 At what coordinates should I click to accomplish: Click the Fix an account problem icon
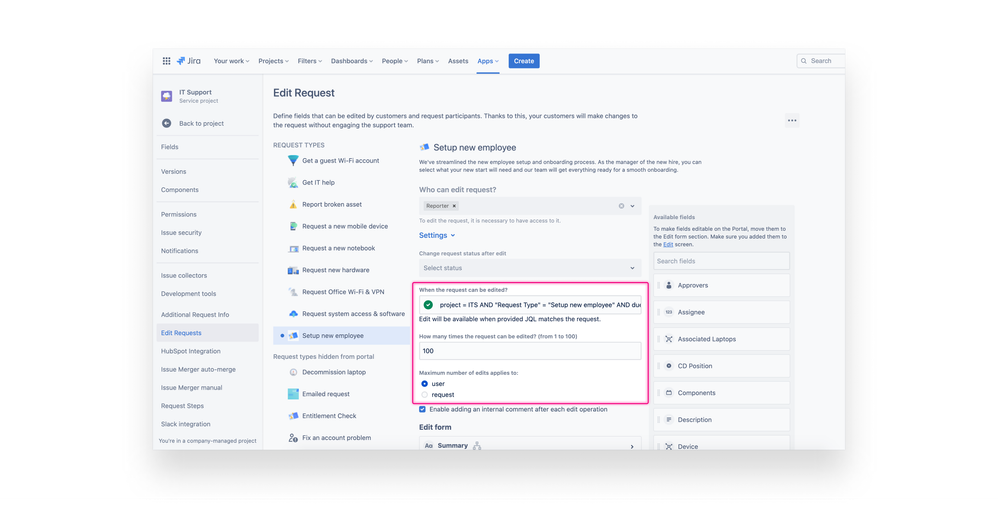click(293, 438)
